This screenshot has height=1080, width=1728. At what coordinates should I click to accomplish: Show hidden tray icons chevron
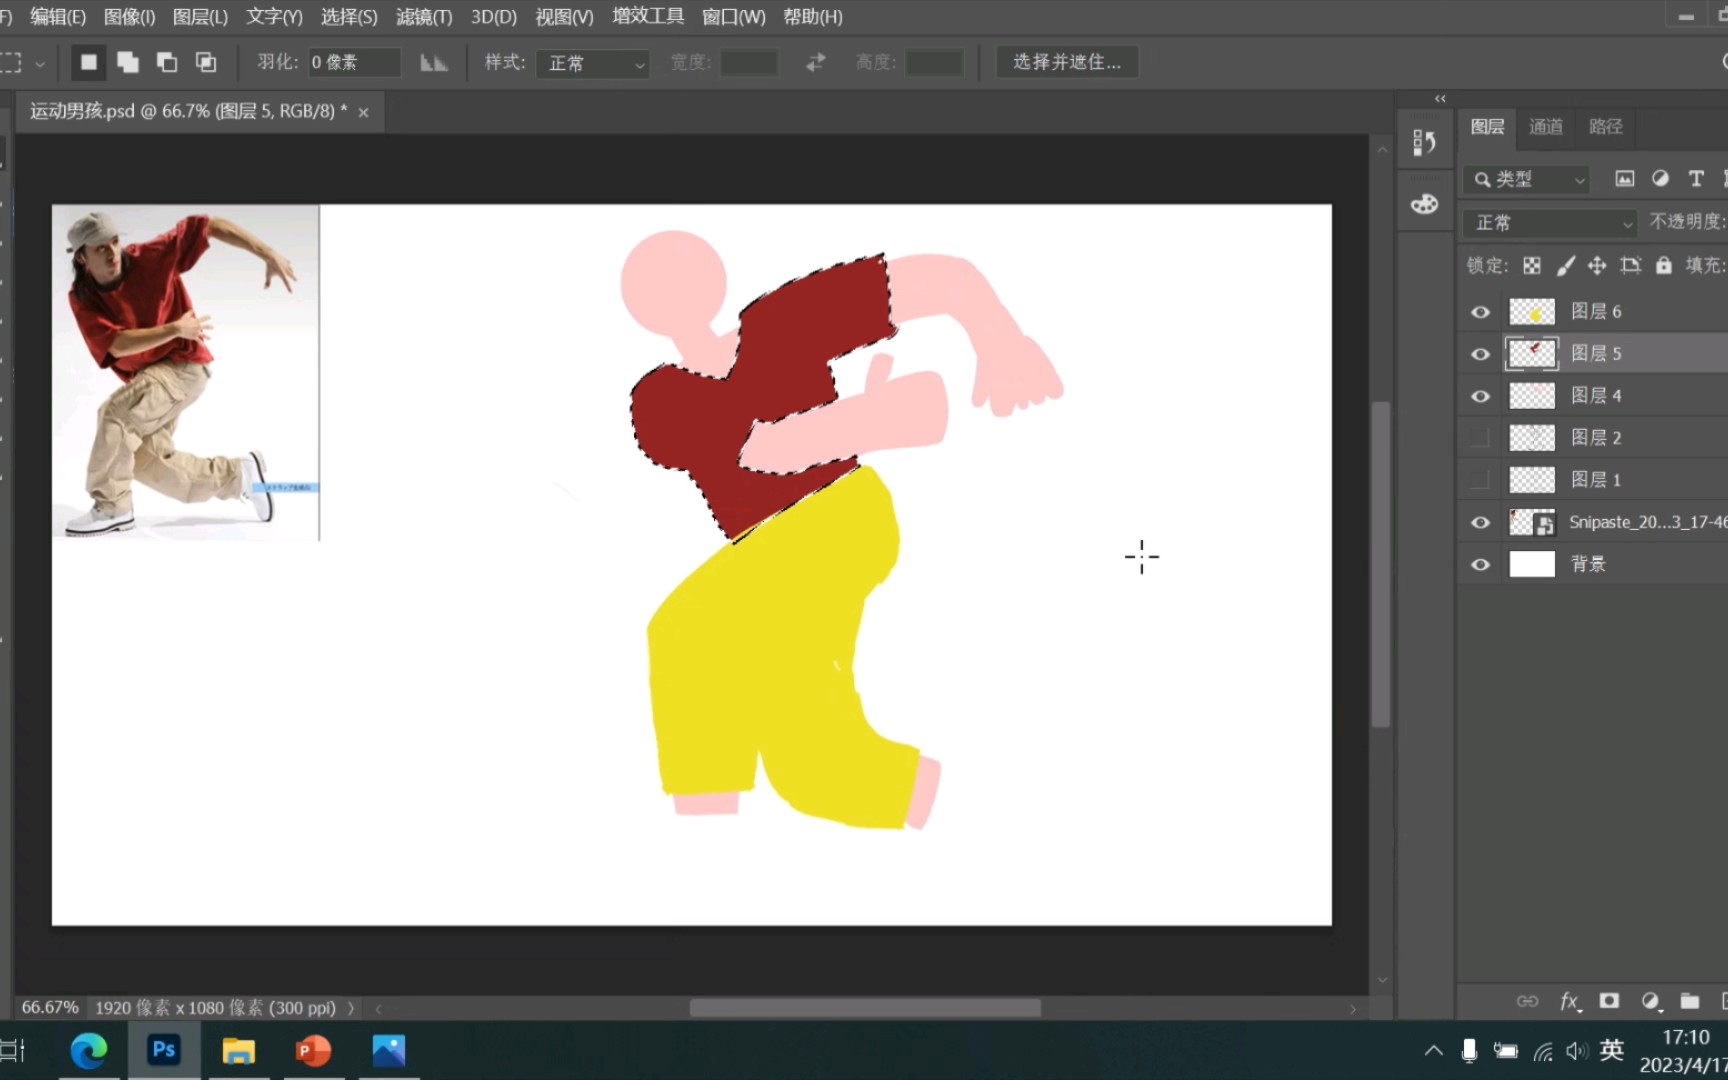(1433, 1051)
